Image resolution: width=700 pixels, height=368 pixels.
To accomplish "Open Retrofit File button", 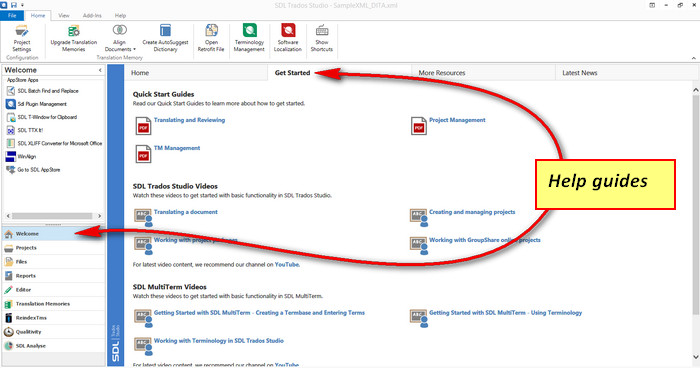I will tap(211, 38).
